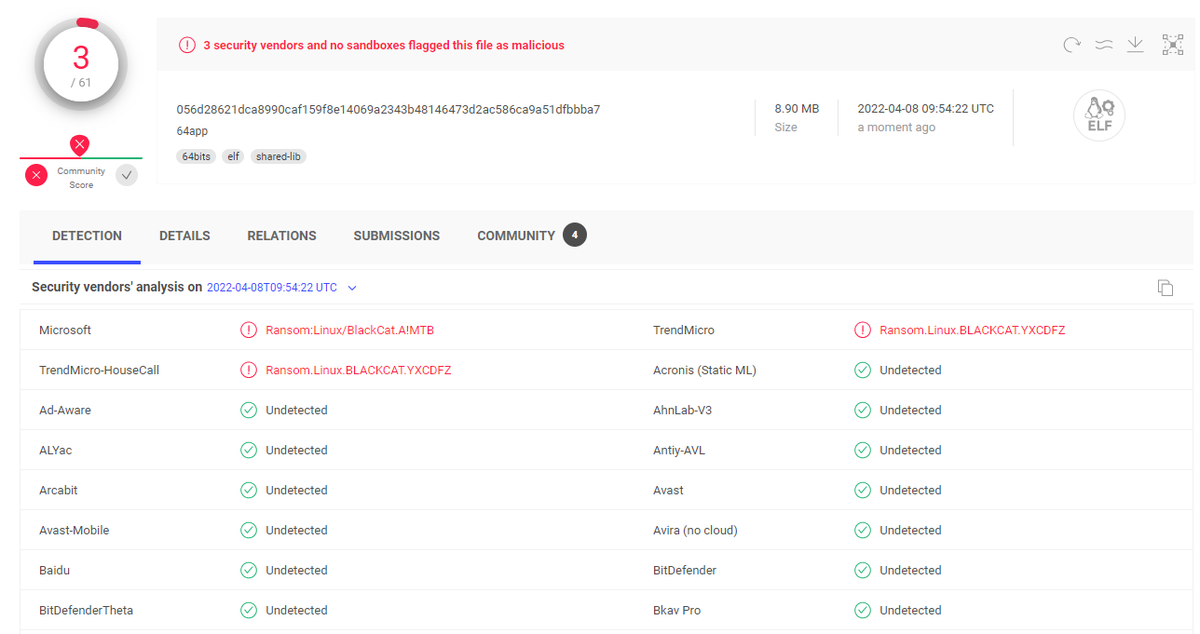Click Antiy-AVL green check icon
The width and height of the screenshot is (1200, 634).
pyautogui.click(x=862, y=450)
